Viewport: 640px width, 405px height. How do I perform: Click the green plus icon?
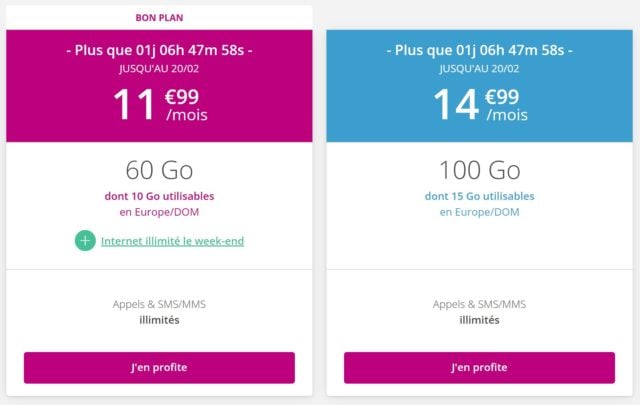[x=85, y=241]
